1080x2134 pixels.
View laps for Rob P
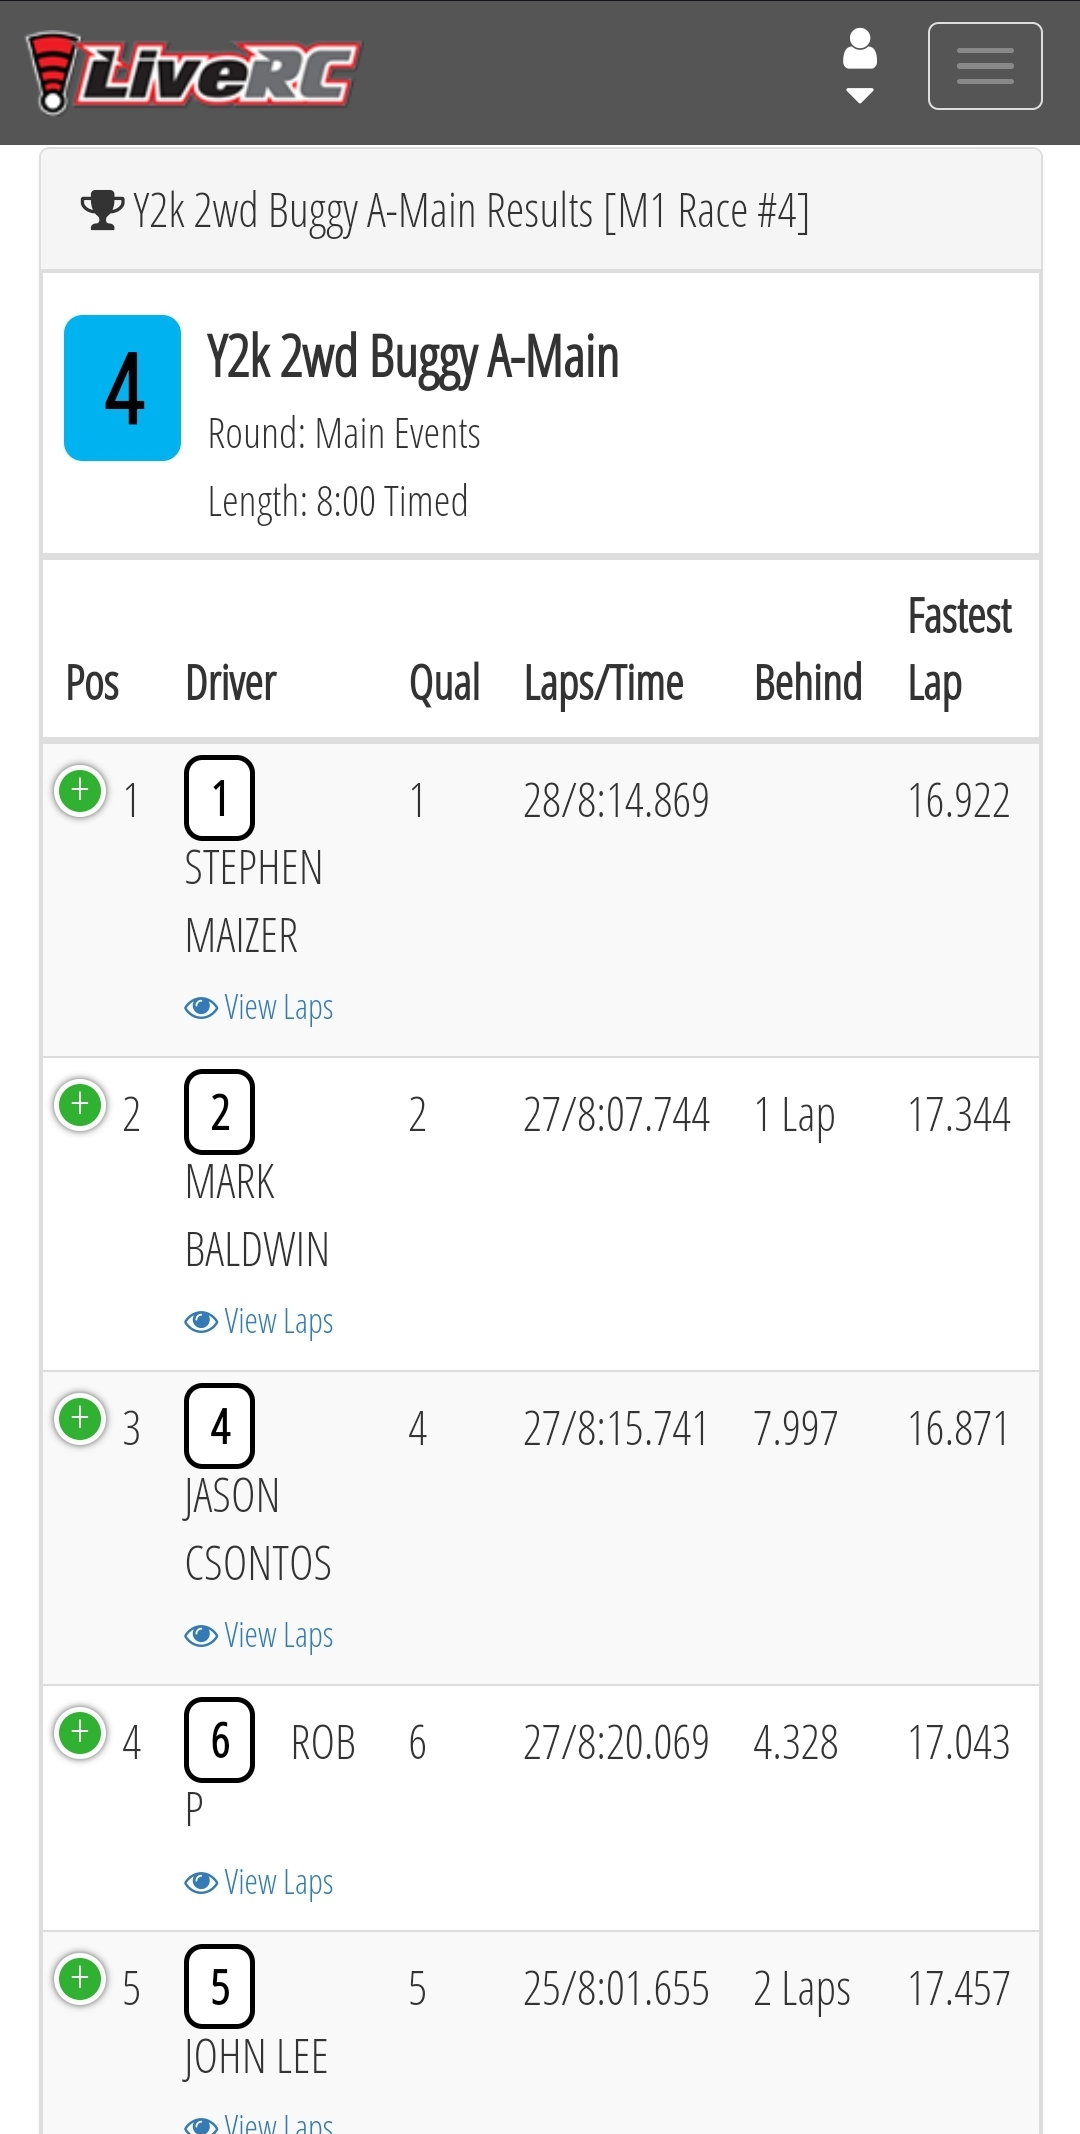[x=259, y=1882]
